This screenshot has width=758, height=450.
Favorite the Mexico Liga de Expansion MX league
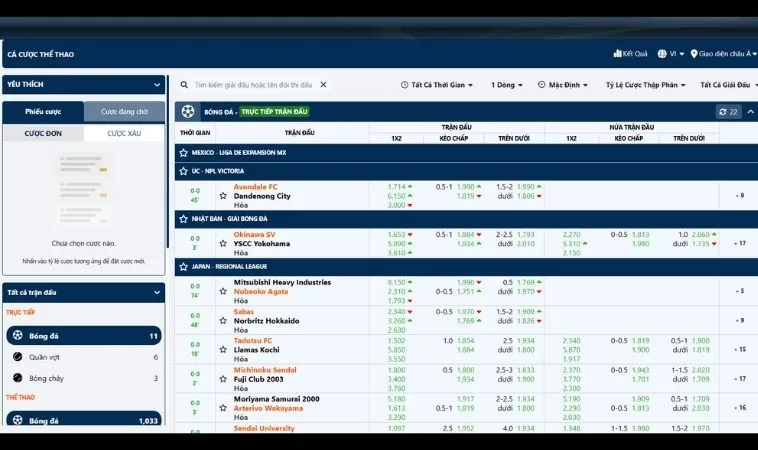(x=182, y=153)
